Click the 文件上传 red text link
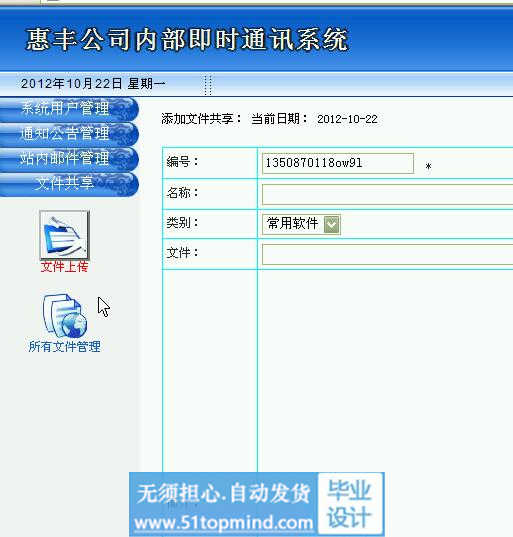Viewport: 513px width, 537px height. tap(64, 266)
